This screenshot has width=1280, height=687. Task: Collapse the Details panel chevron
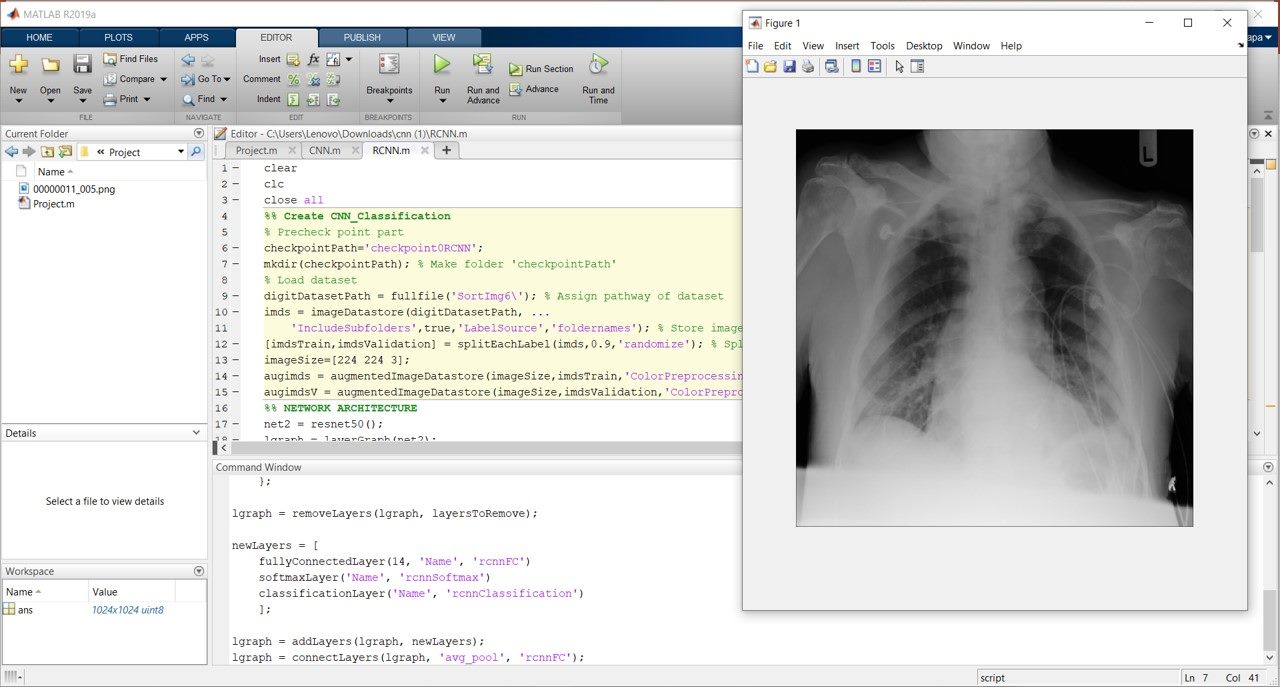coord(196,433)
